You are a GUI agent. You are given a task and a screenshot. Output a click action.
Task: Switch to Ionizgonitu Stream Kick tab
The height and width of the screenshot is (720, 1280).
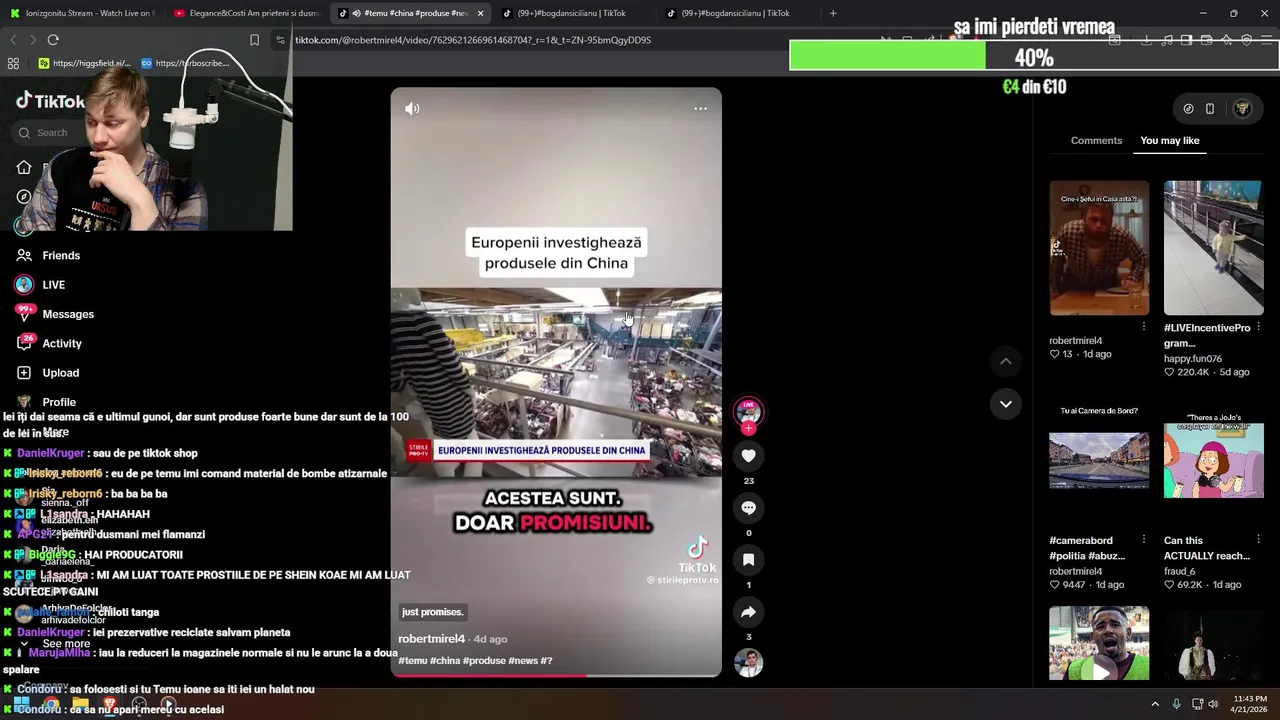pos(82,13)
